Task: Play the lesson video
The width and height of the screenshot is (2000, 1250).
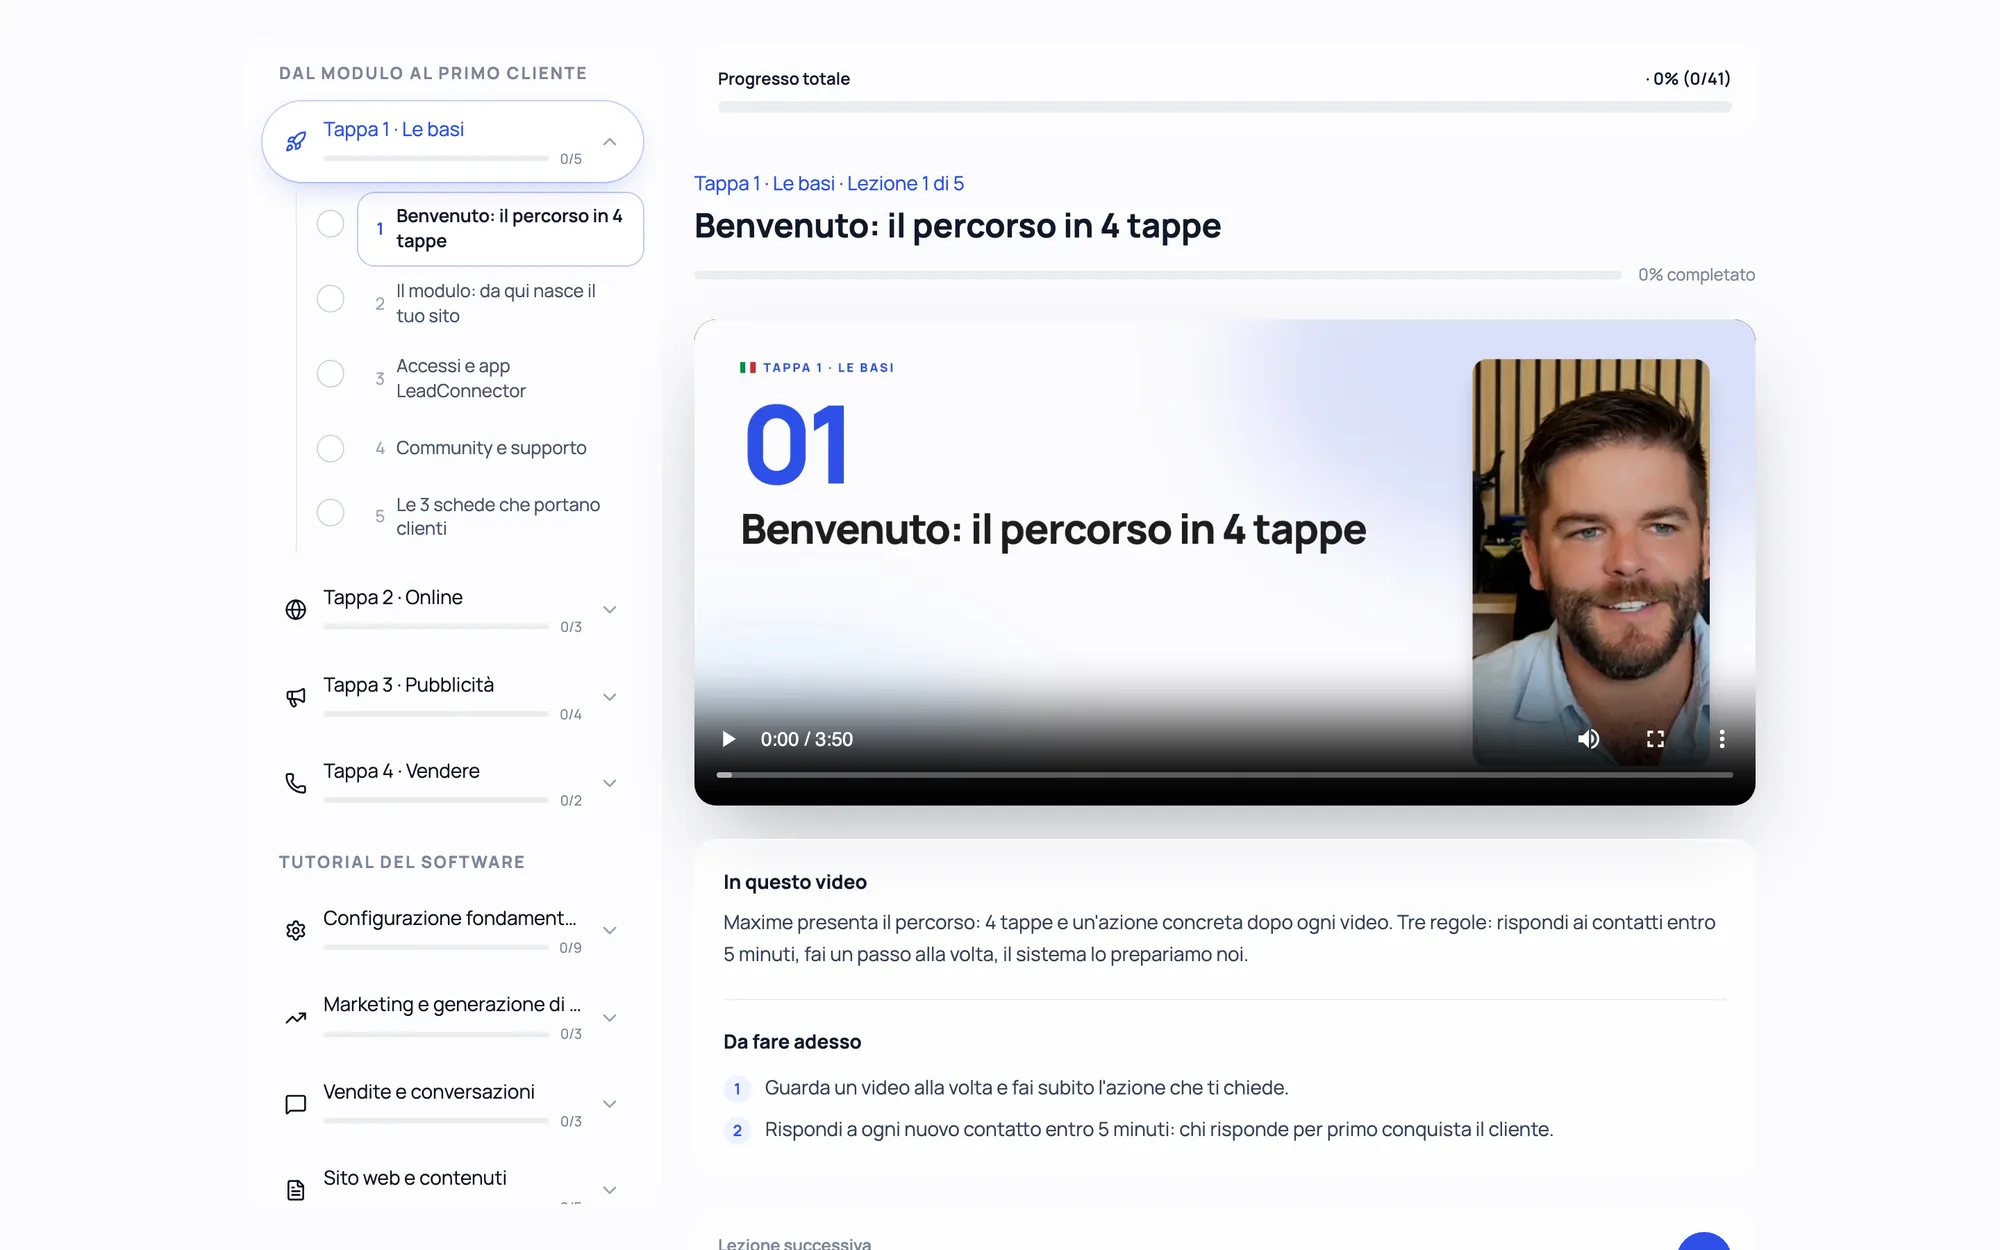Action: click(x=729, y=739)
